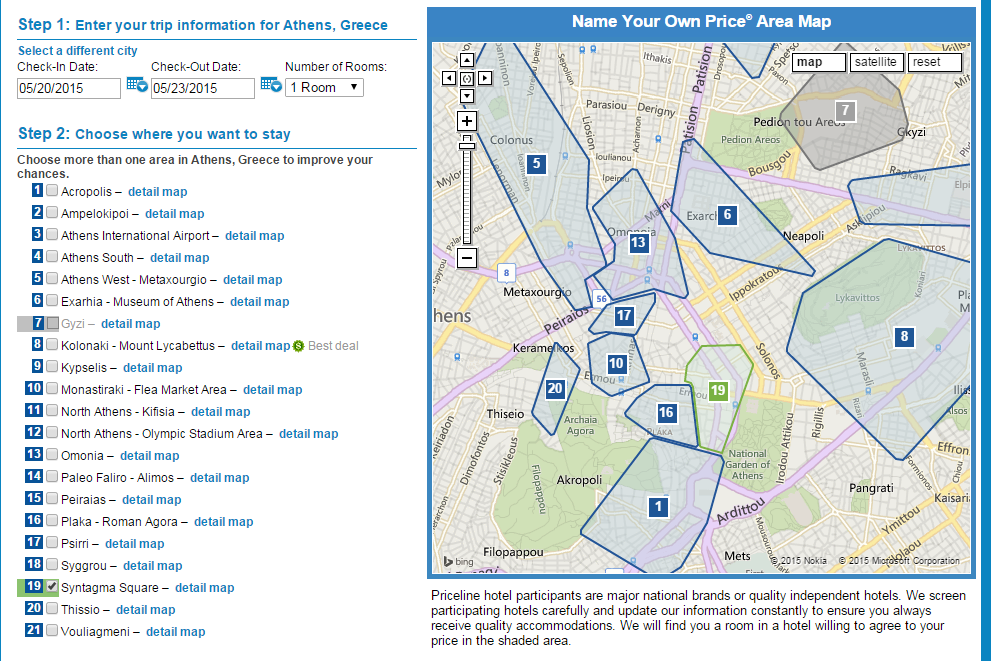The image size is (991, 661).
Task: Zoom out with the map minus button
Action: pos(466,257)
